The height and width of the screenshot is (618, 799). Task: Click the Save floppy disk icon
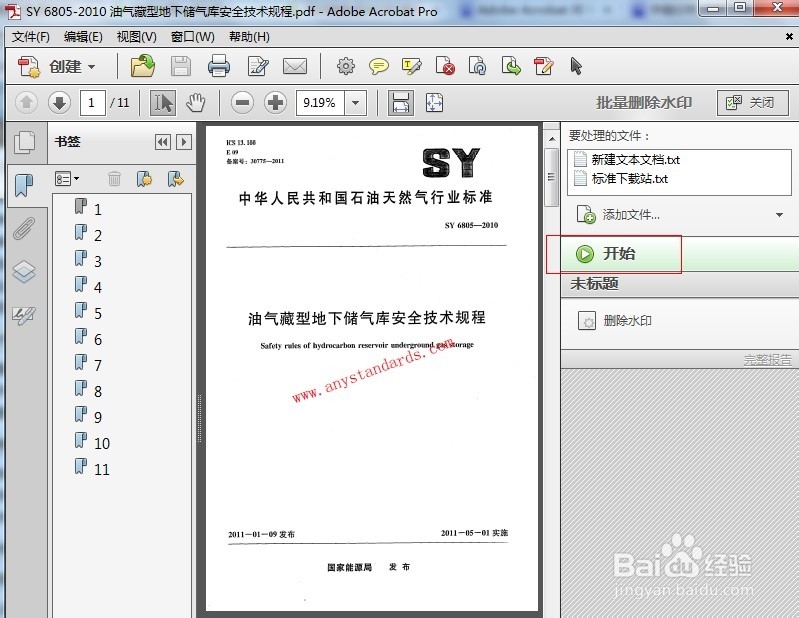pos(180,66)
